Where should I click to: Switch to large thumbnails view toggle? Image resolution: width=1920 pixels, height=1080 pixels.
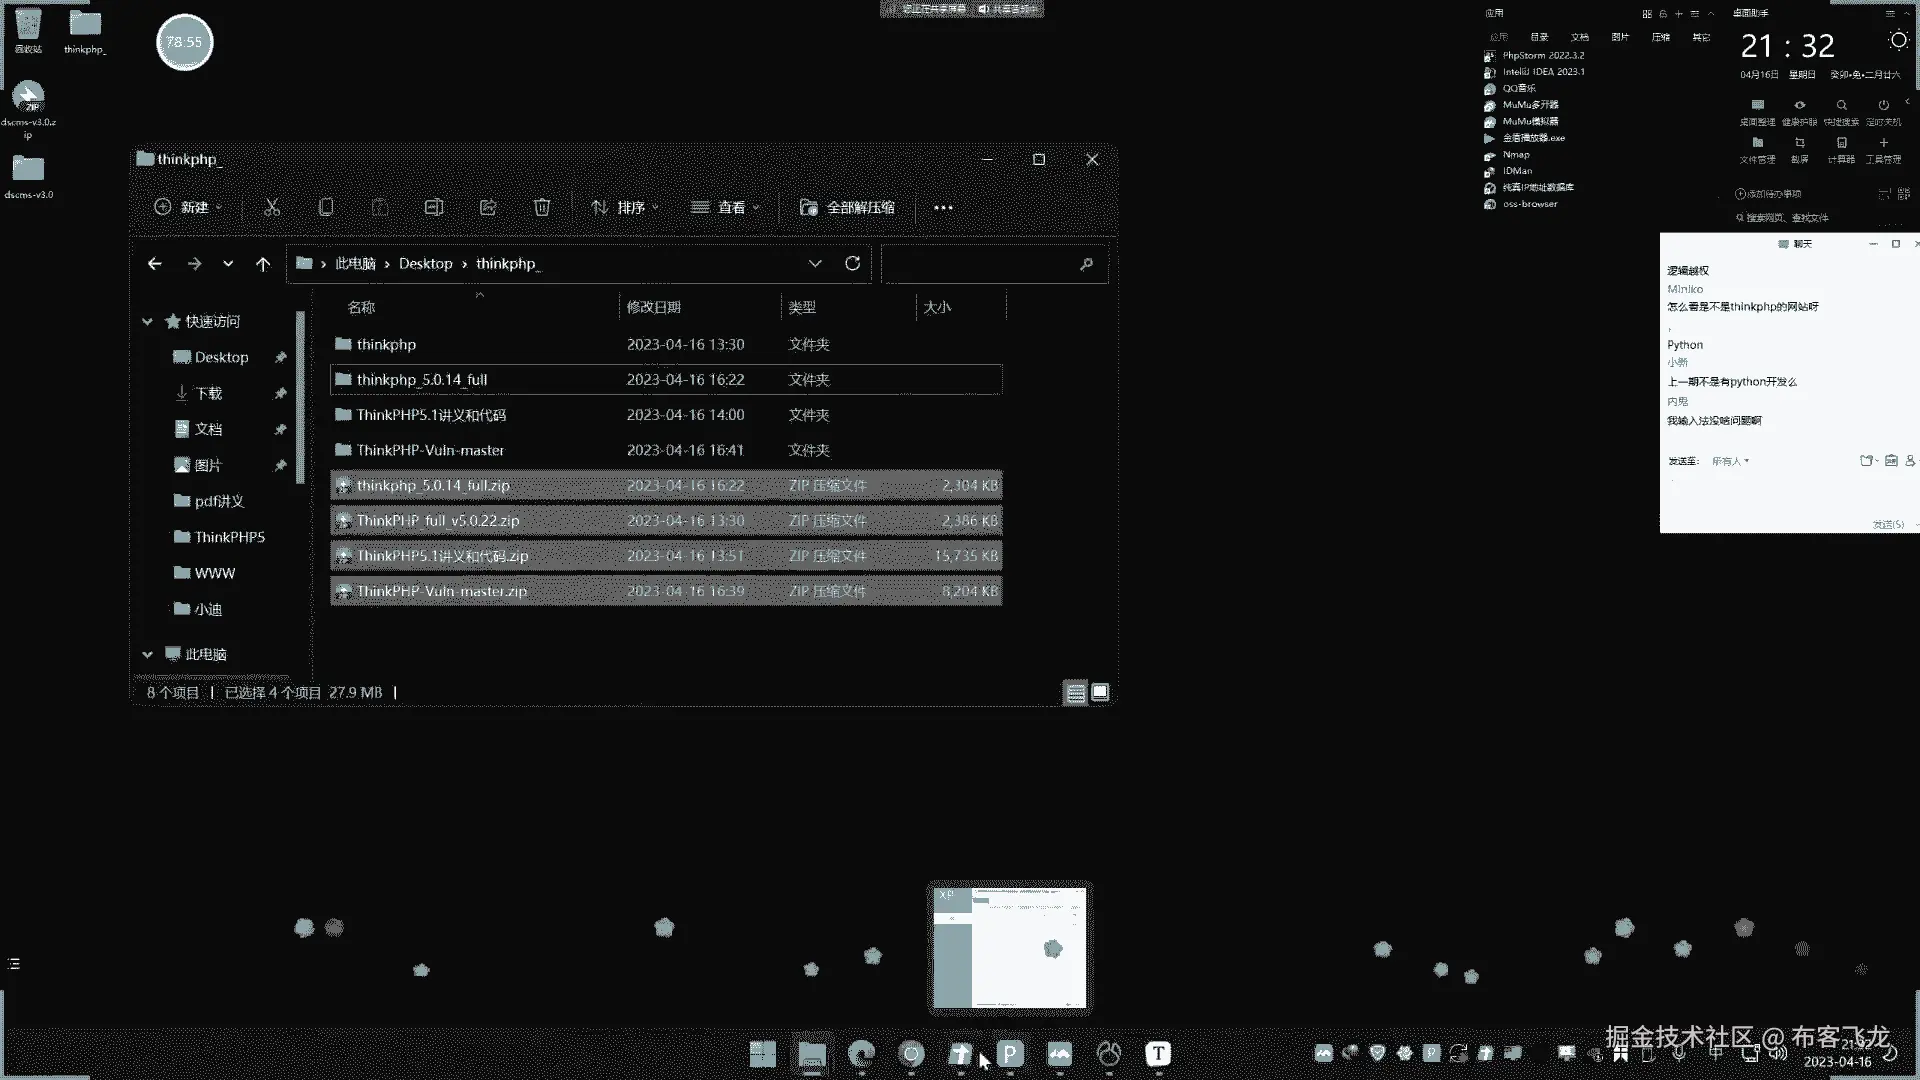pyautogui.click(x=1100, y=692)
